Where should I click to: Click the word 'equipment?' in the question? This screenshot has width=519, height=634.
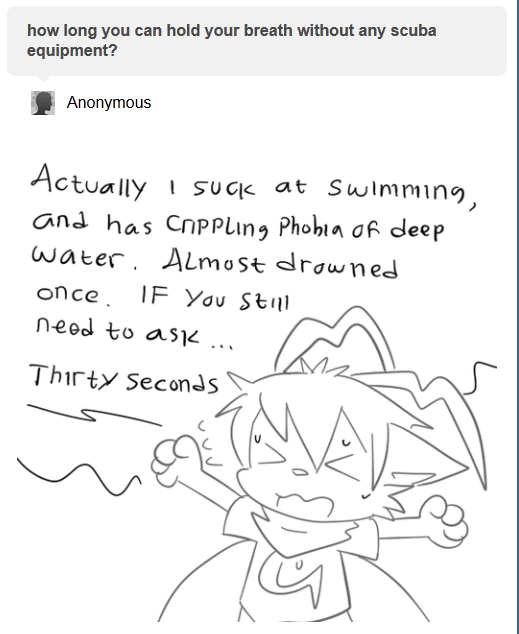(72, 51)
